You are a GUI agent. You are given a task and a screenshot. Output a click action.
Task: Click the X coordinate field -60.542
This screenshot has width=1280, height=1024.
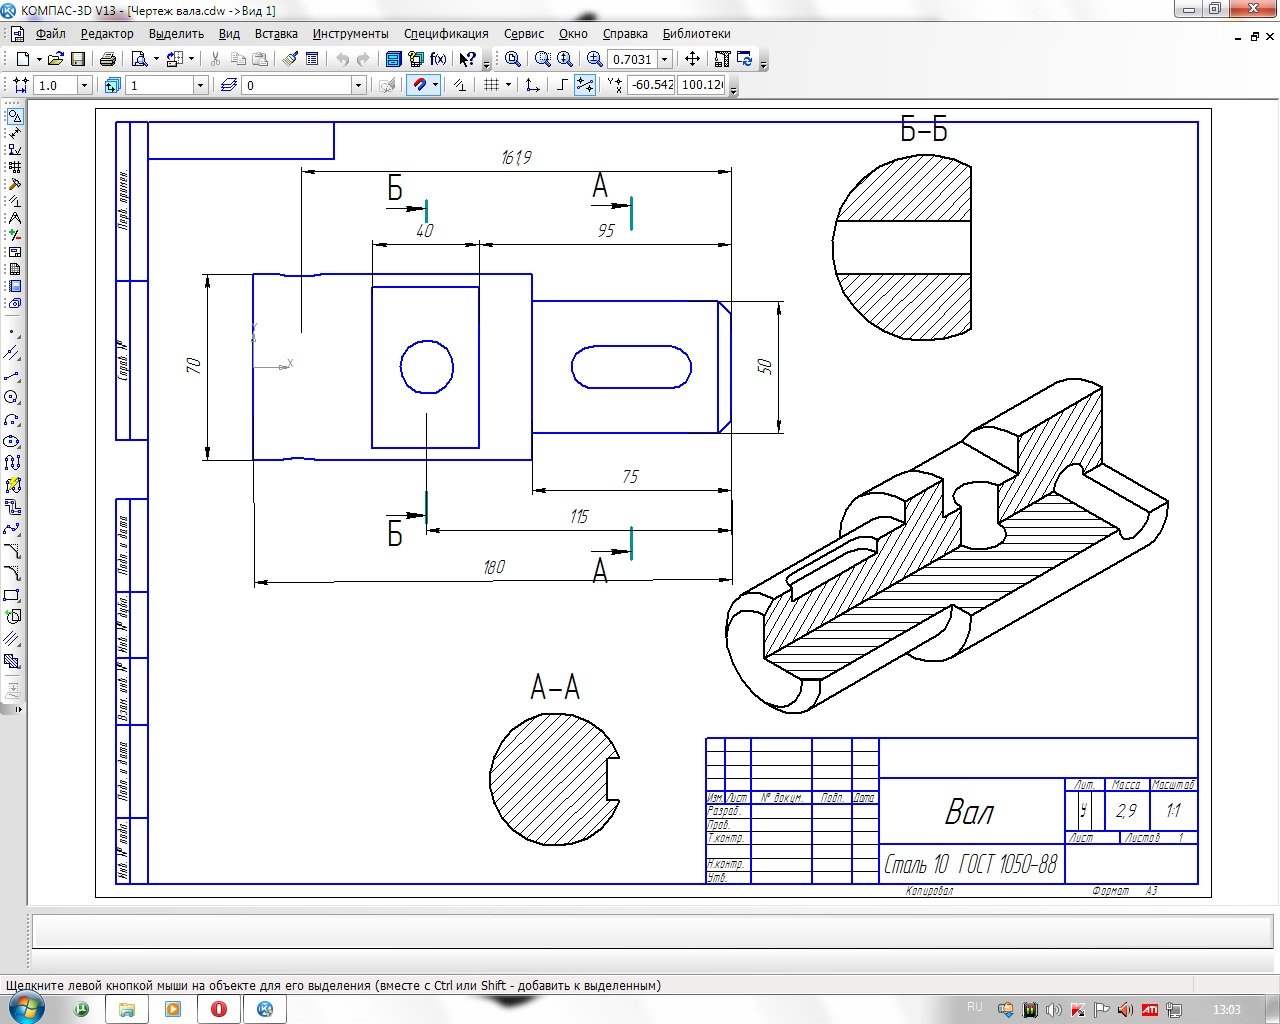pos(653,85)
